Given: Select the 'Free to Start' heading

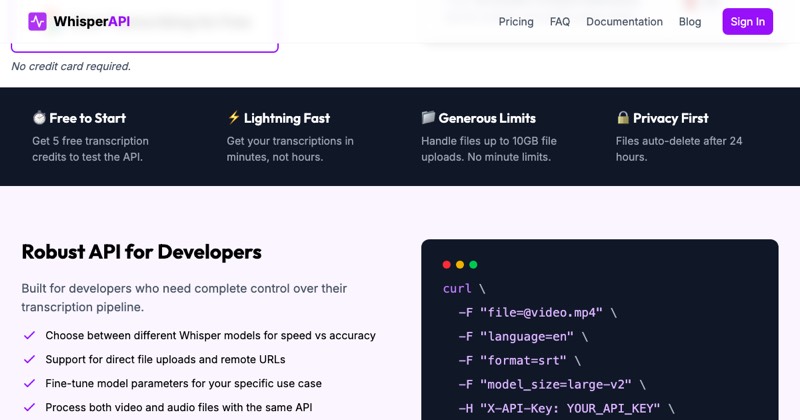Looking at the screenshot, I should click(x=87, y=118).
